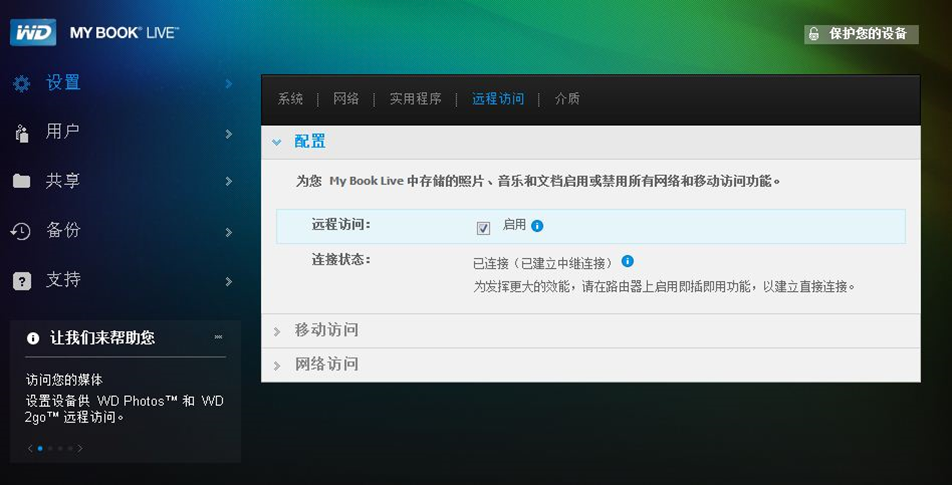Open 共享 in the sidebar
The image size is (952, 485).
63,181
